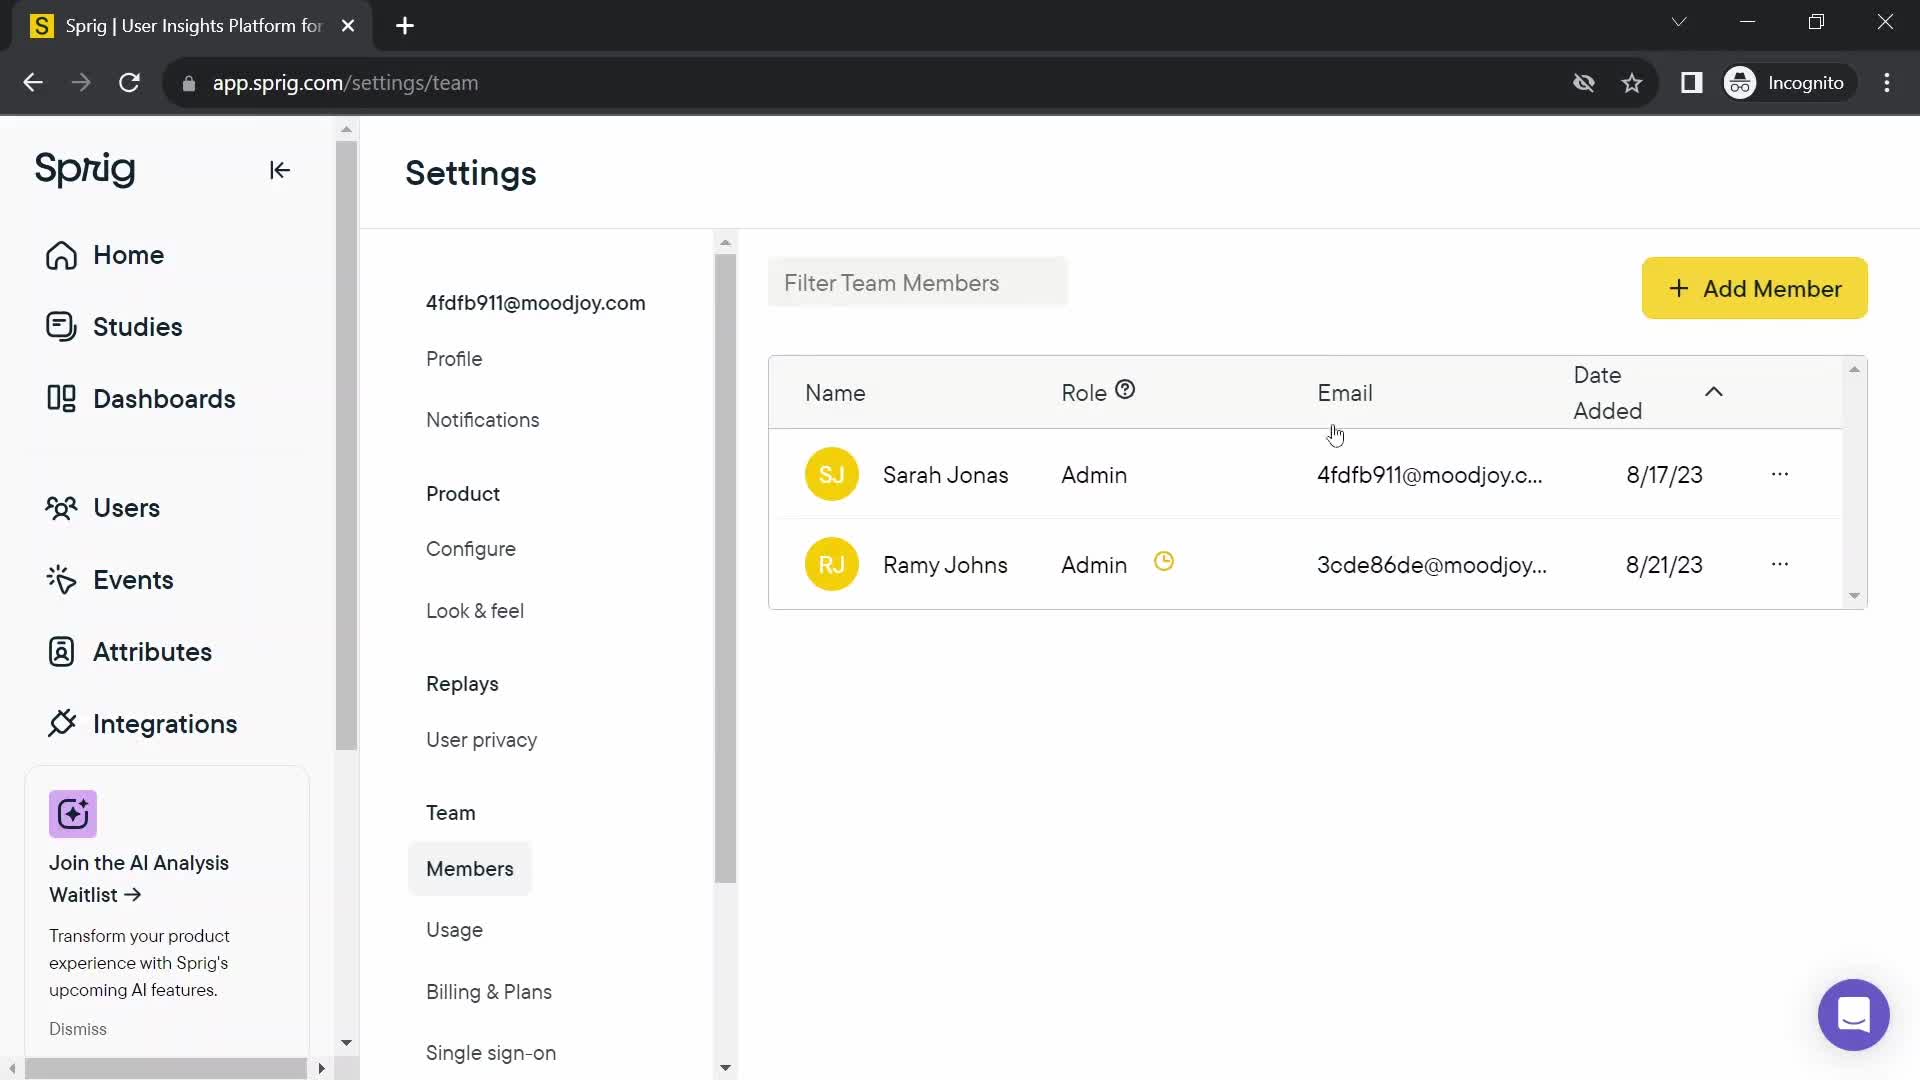Collapse the left sidebar navigation
Screen dimensions: 1920x1080
tap(278, 169)
